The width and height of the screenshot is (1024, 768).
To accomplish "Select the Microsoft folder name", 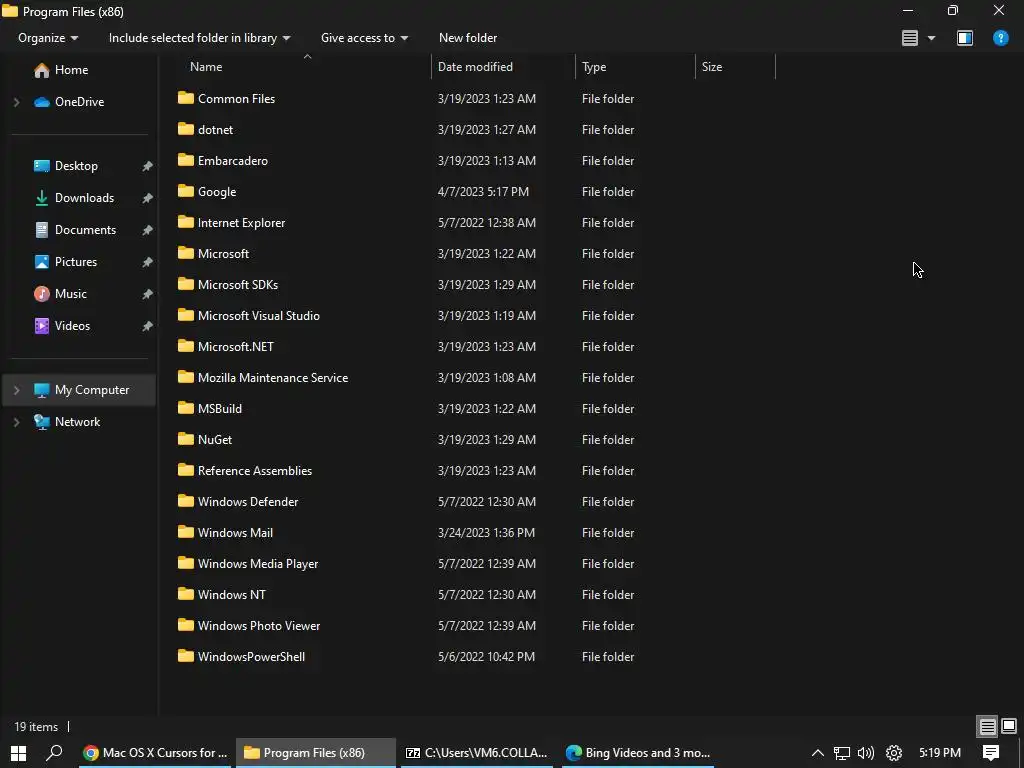I will point(223,253).
